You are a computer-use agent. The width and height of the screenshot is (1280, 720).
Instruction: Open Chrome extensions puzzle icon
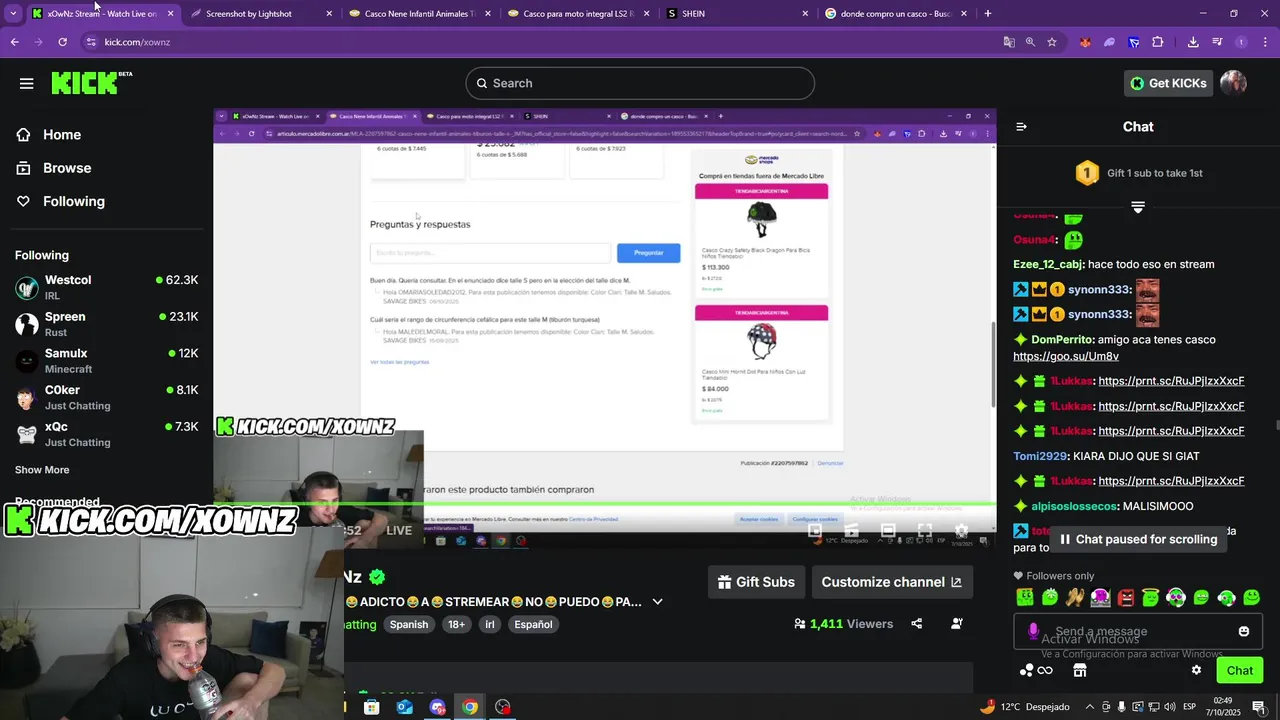[x=1158, y=42]
